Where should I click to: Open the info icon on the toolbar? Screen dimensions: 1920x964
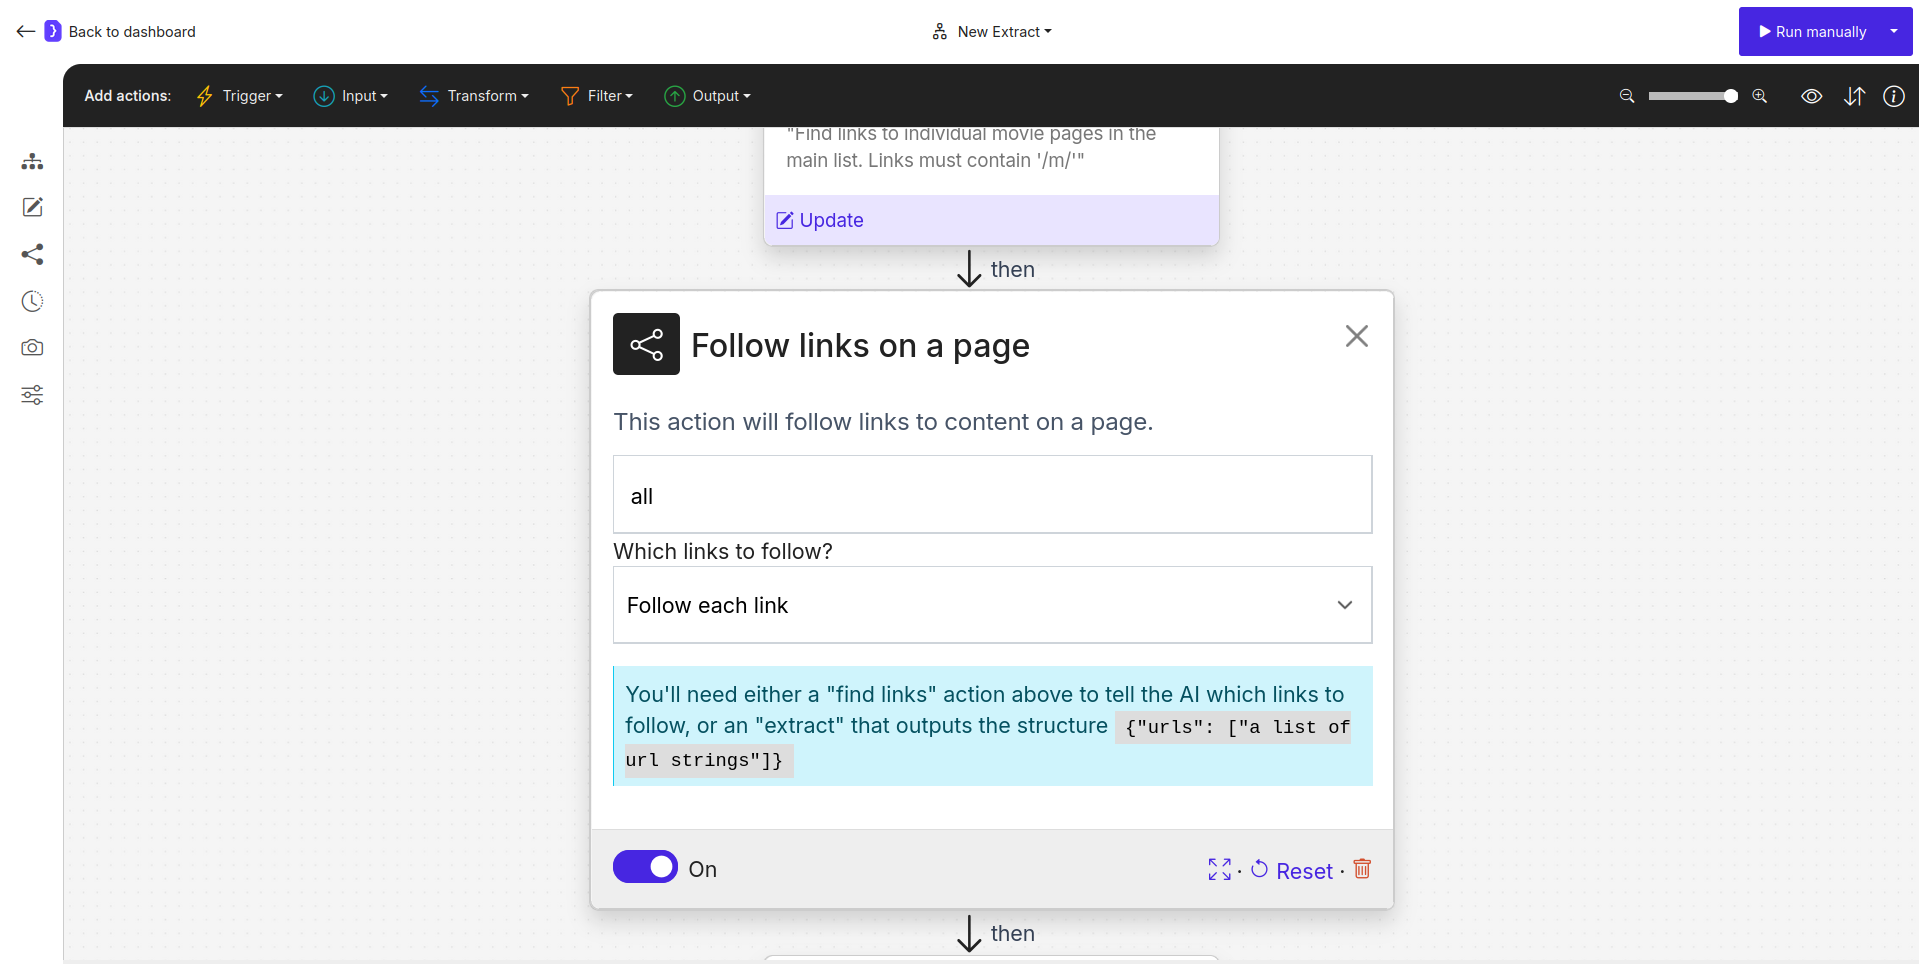pos(1894,96)
